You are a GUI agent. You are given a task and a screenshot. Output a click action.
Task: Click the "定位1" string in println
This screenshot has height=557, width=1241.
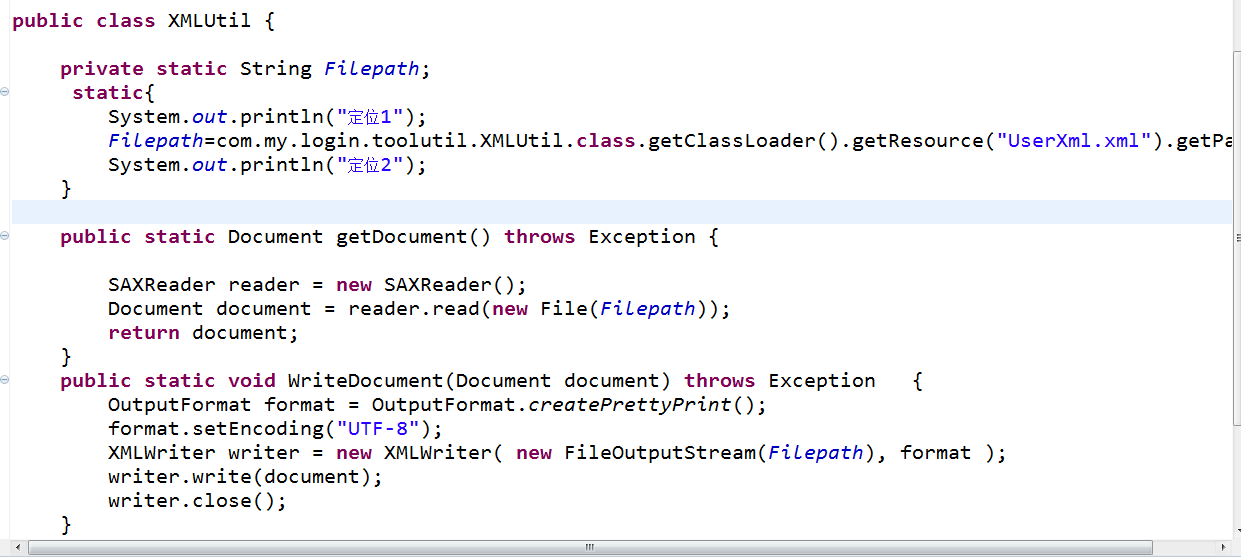pyautogui.click(x=372, y=117)
